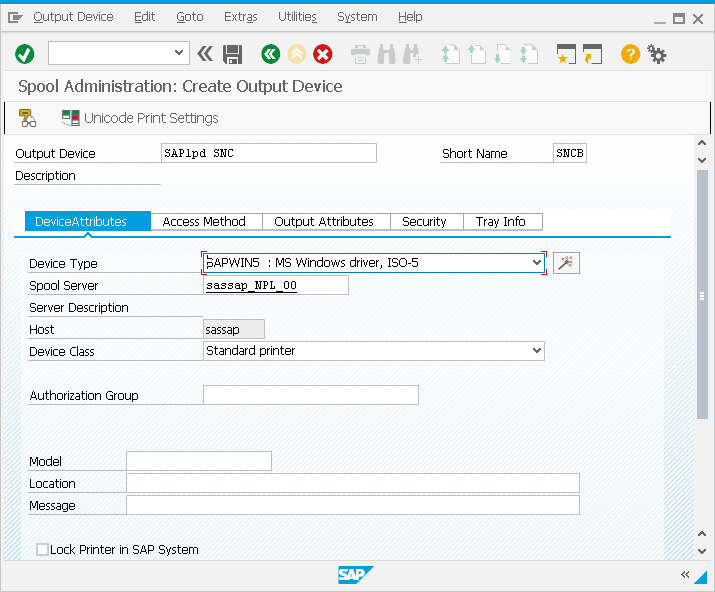Viewport: 715px width, 592px height.
Task: Click the Model input field
Action: pos(199,461)
